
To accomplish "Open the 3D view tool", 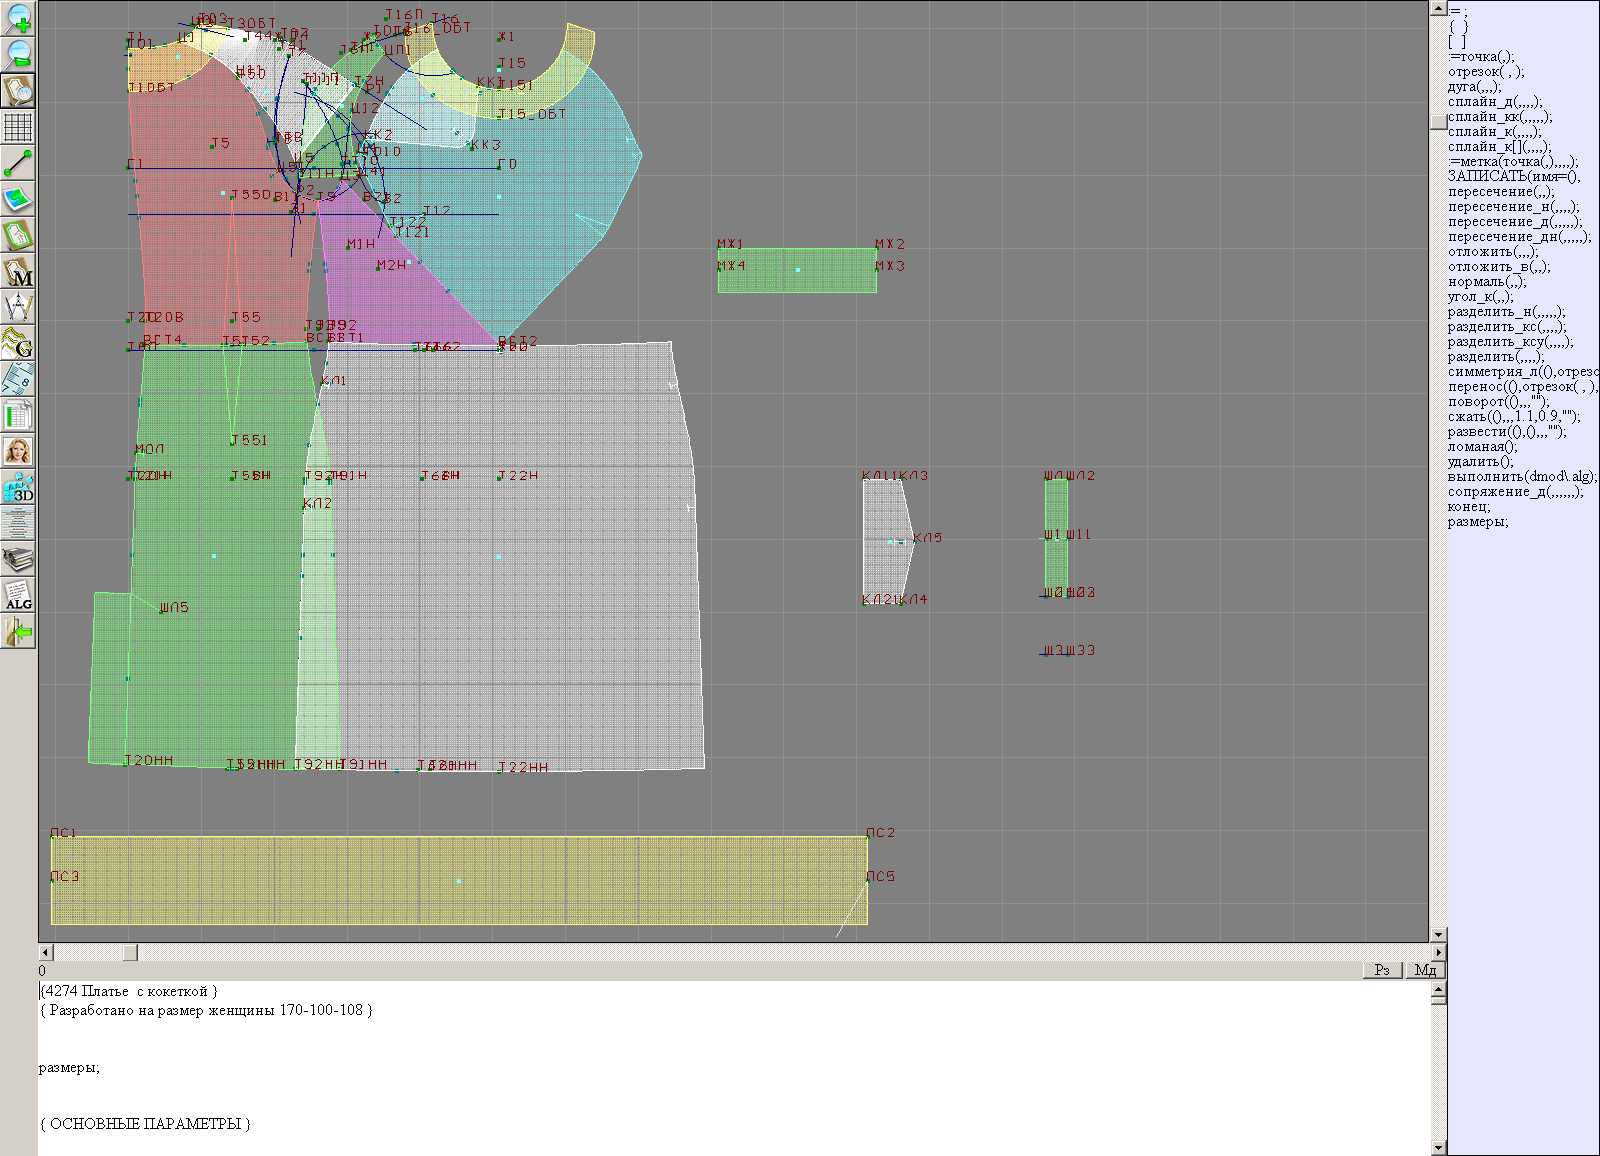I will (18, 487).
